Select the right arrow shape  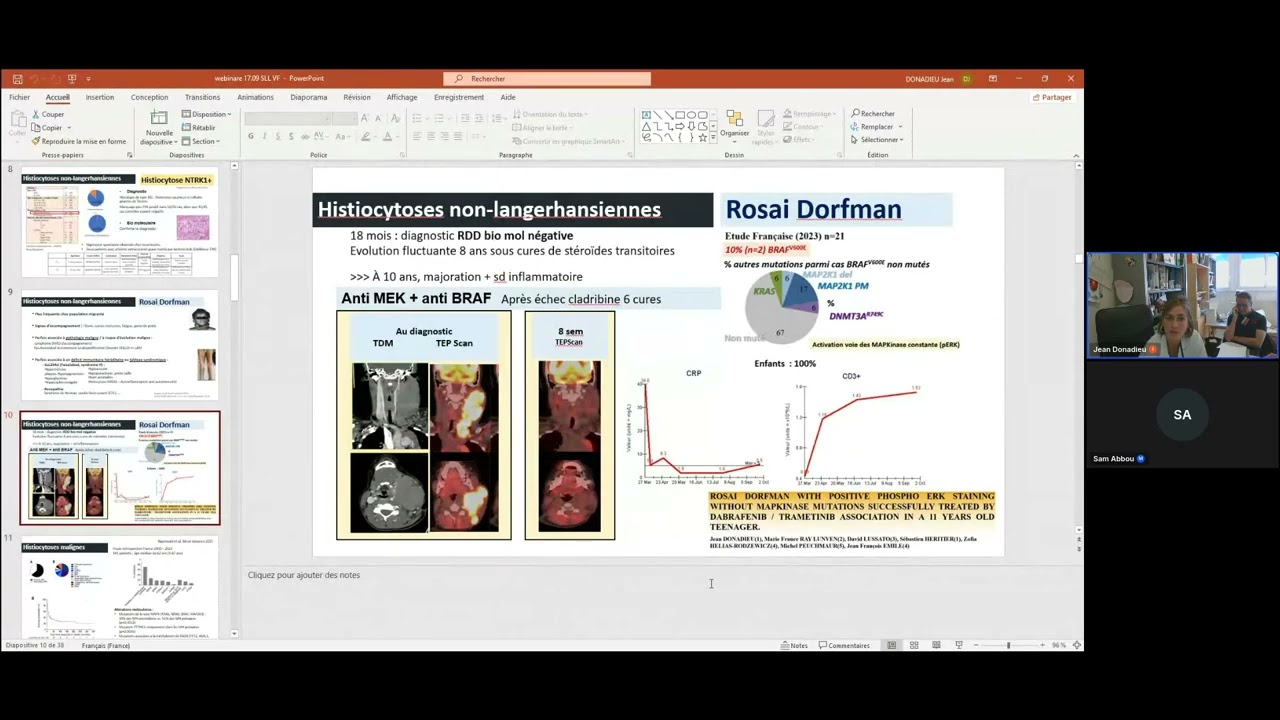point(680,126)
